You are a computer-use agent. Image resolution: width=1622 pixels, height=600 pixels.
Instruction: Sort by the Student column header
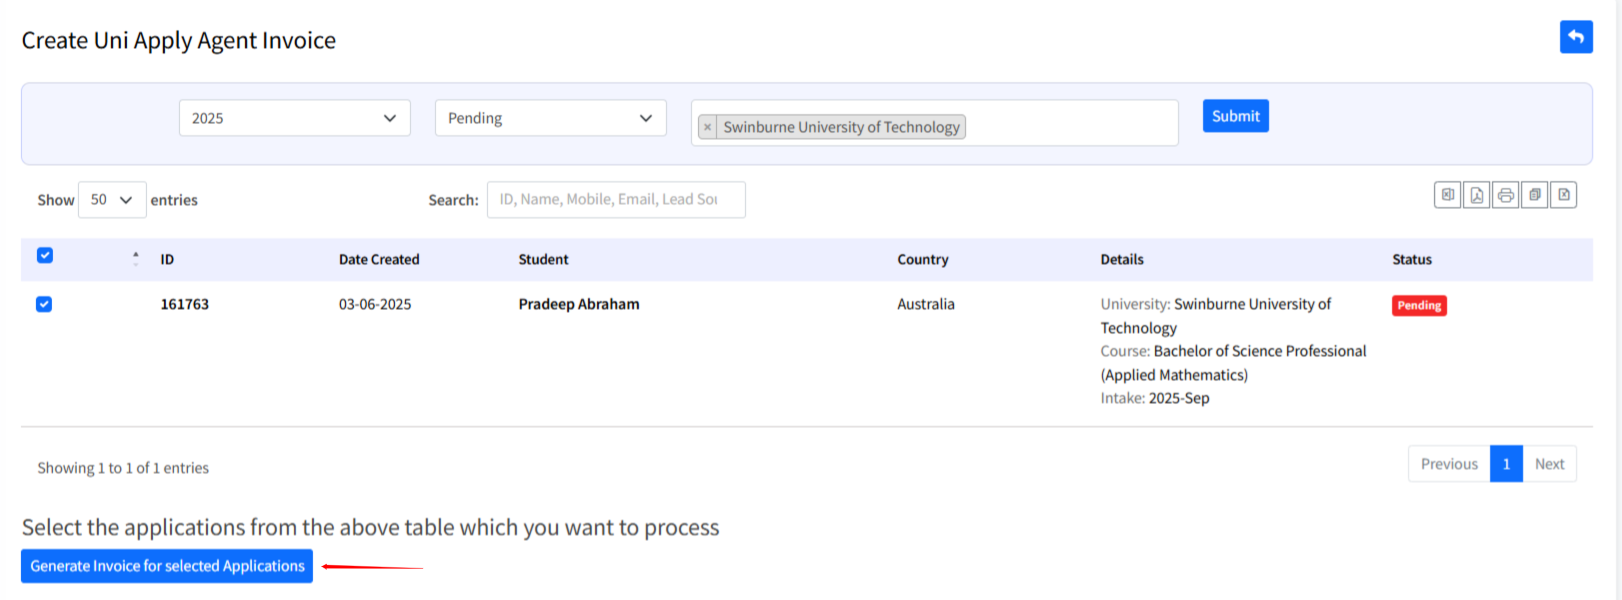pyautogui.click(x=543, y=259)
